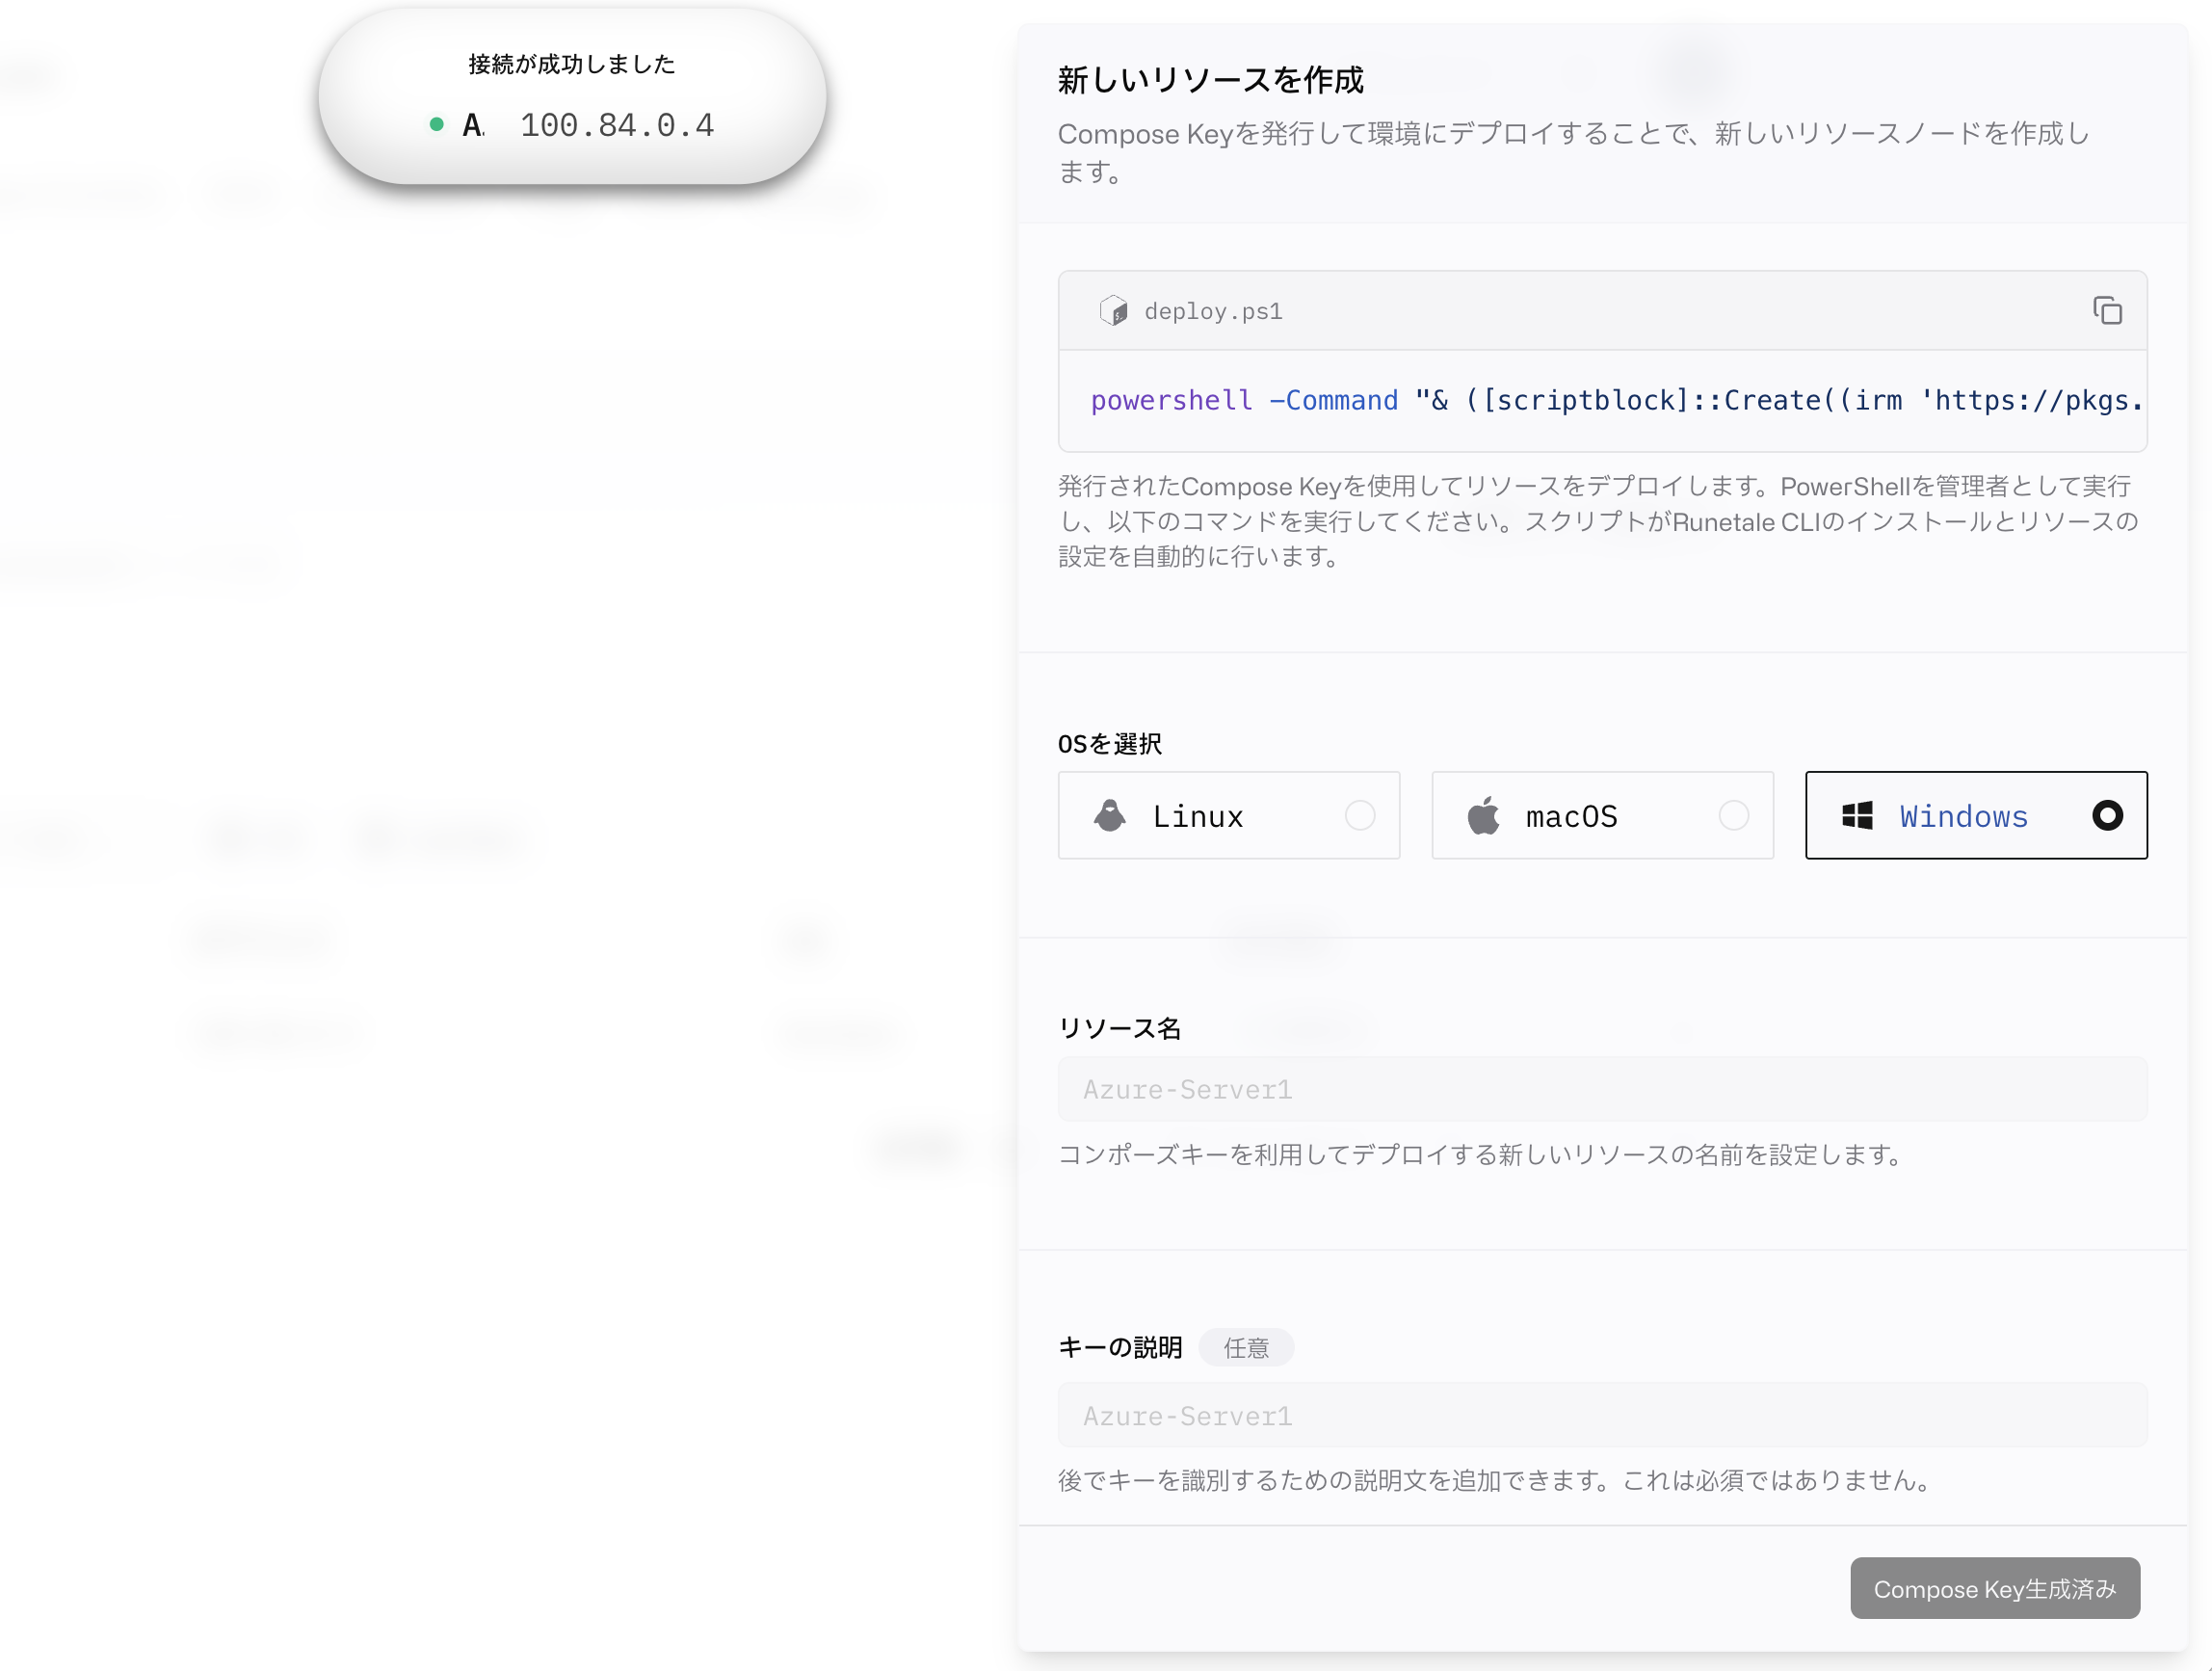Click the macOS apple icon
The image size is (2212, 1671).
(x=1483, y=816)
